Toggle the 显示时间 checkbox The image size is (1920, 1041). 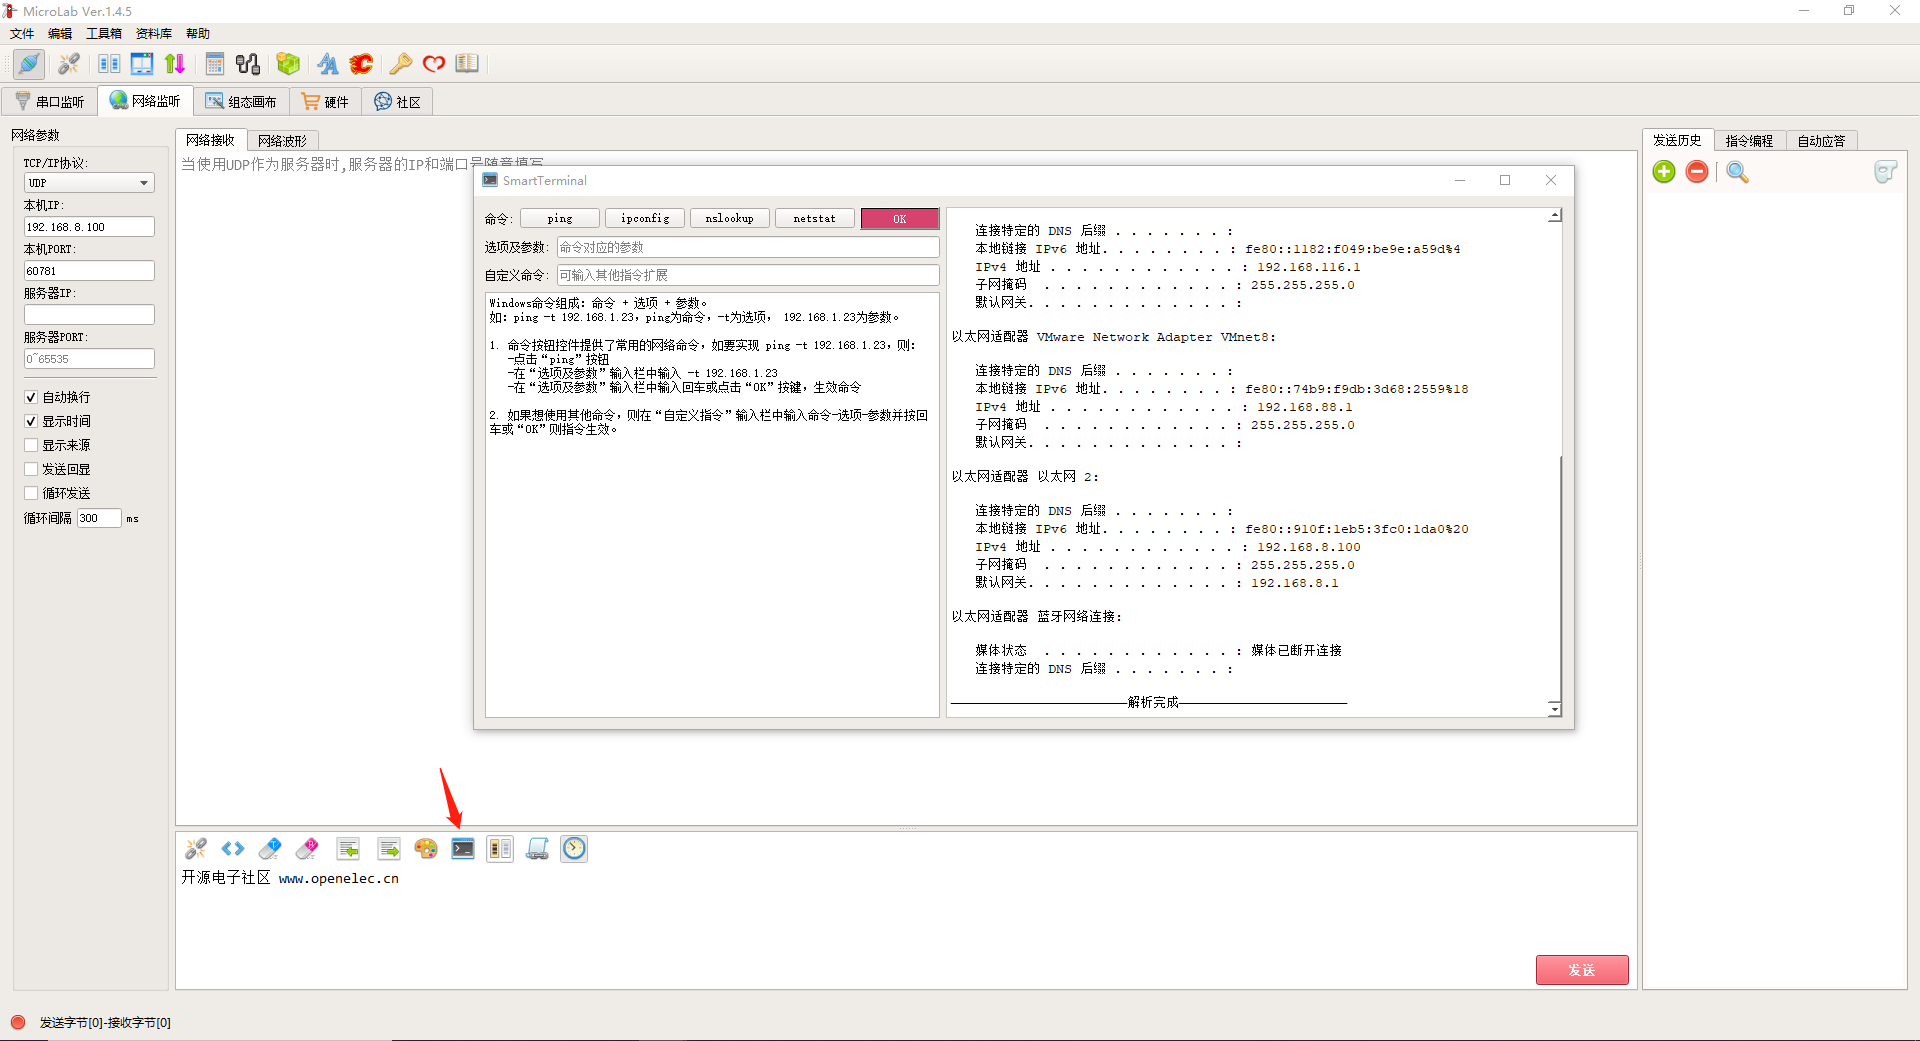pyautogui.click(x=31, y=421)
